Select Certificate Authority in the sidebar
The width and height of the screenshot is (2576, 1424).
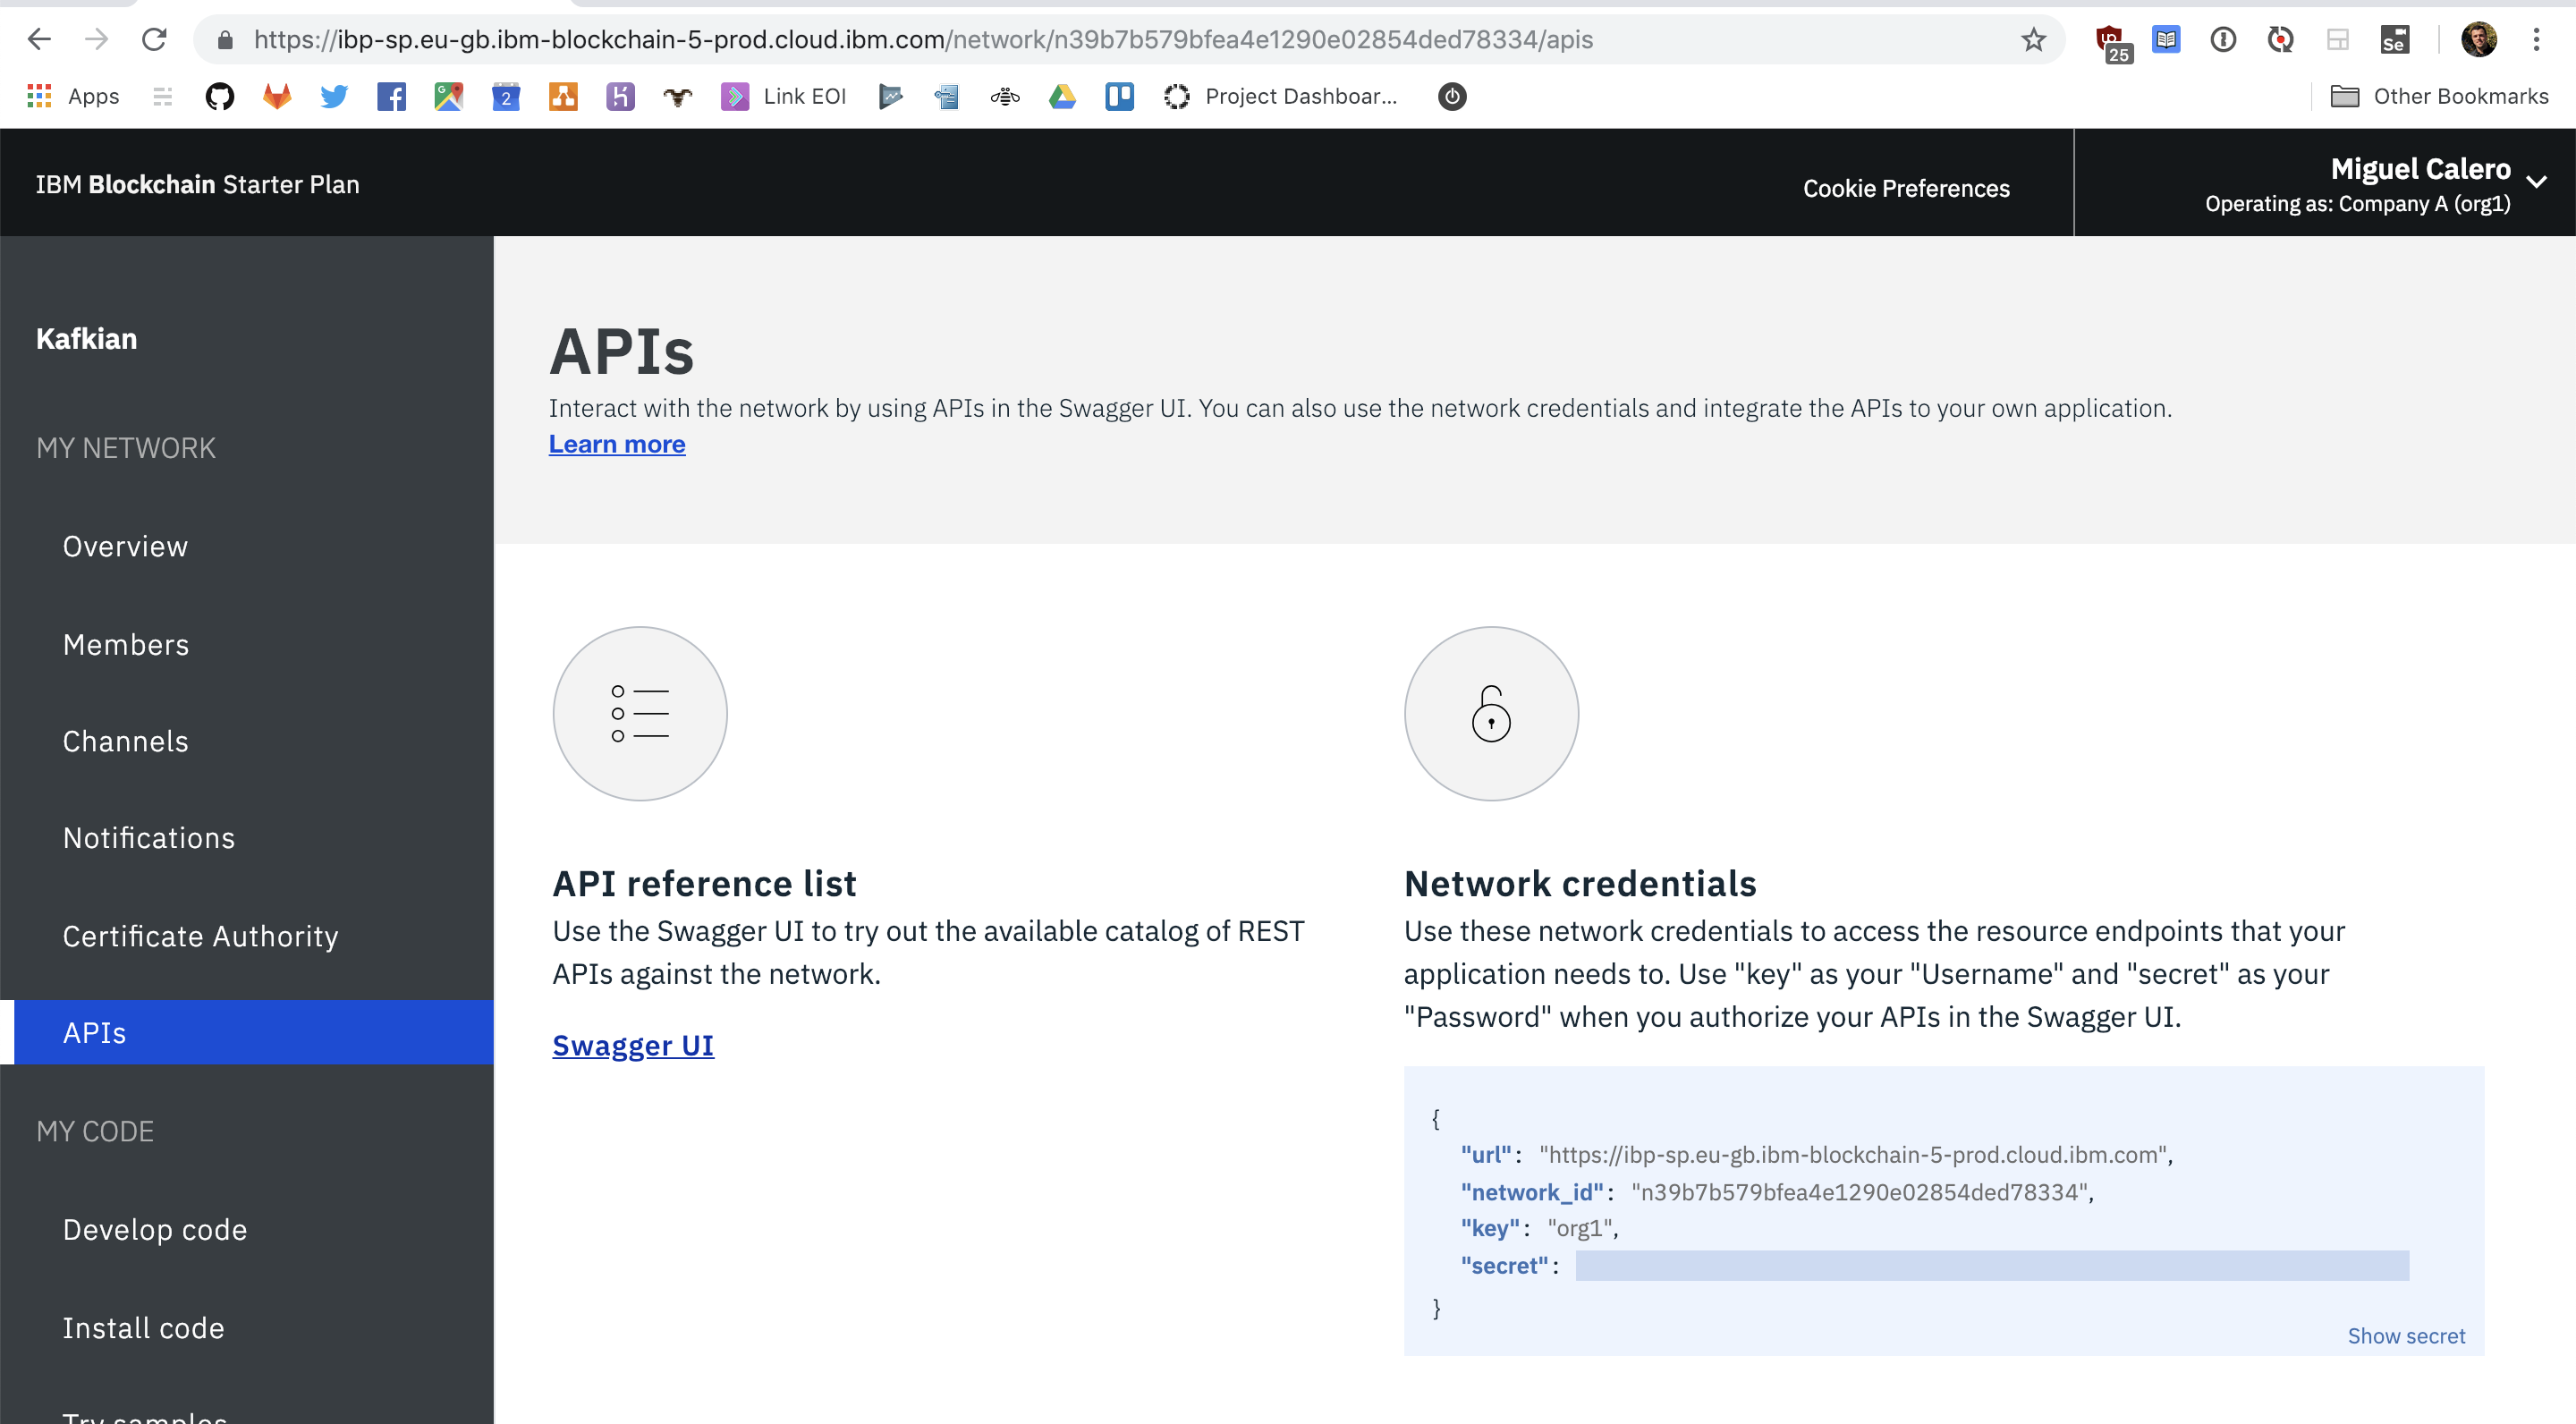tap(200, 936)
